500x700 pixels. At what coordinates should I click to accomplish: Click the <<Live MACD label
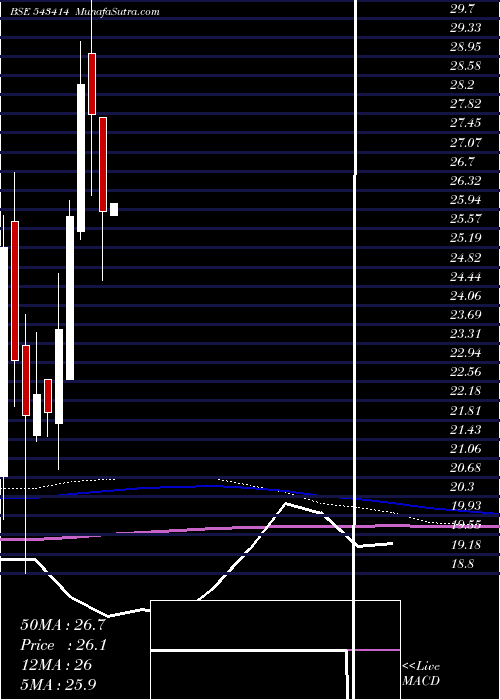click(421, 673)
